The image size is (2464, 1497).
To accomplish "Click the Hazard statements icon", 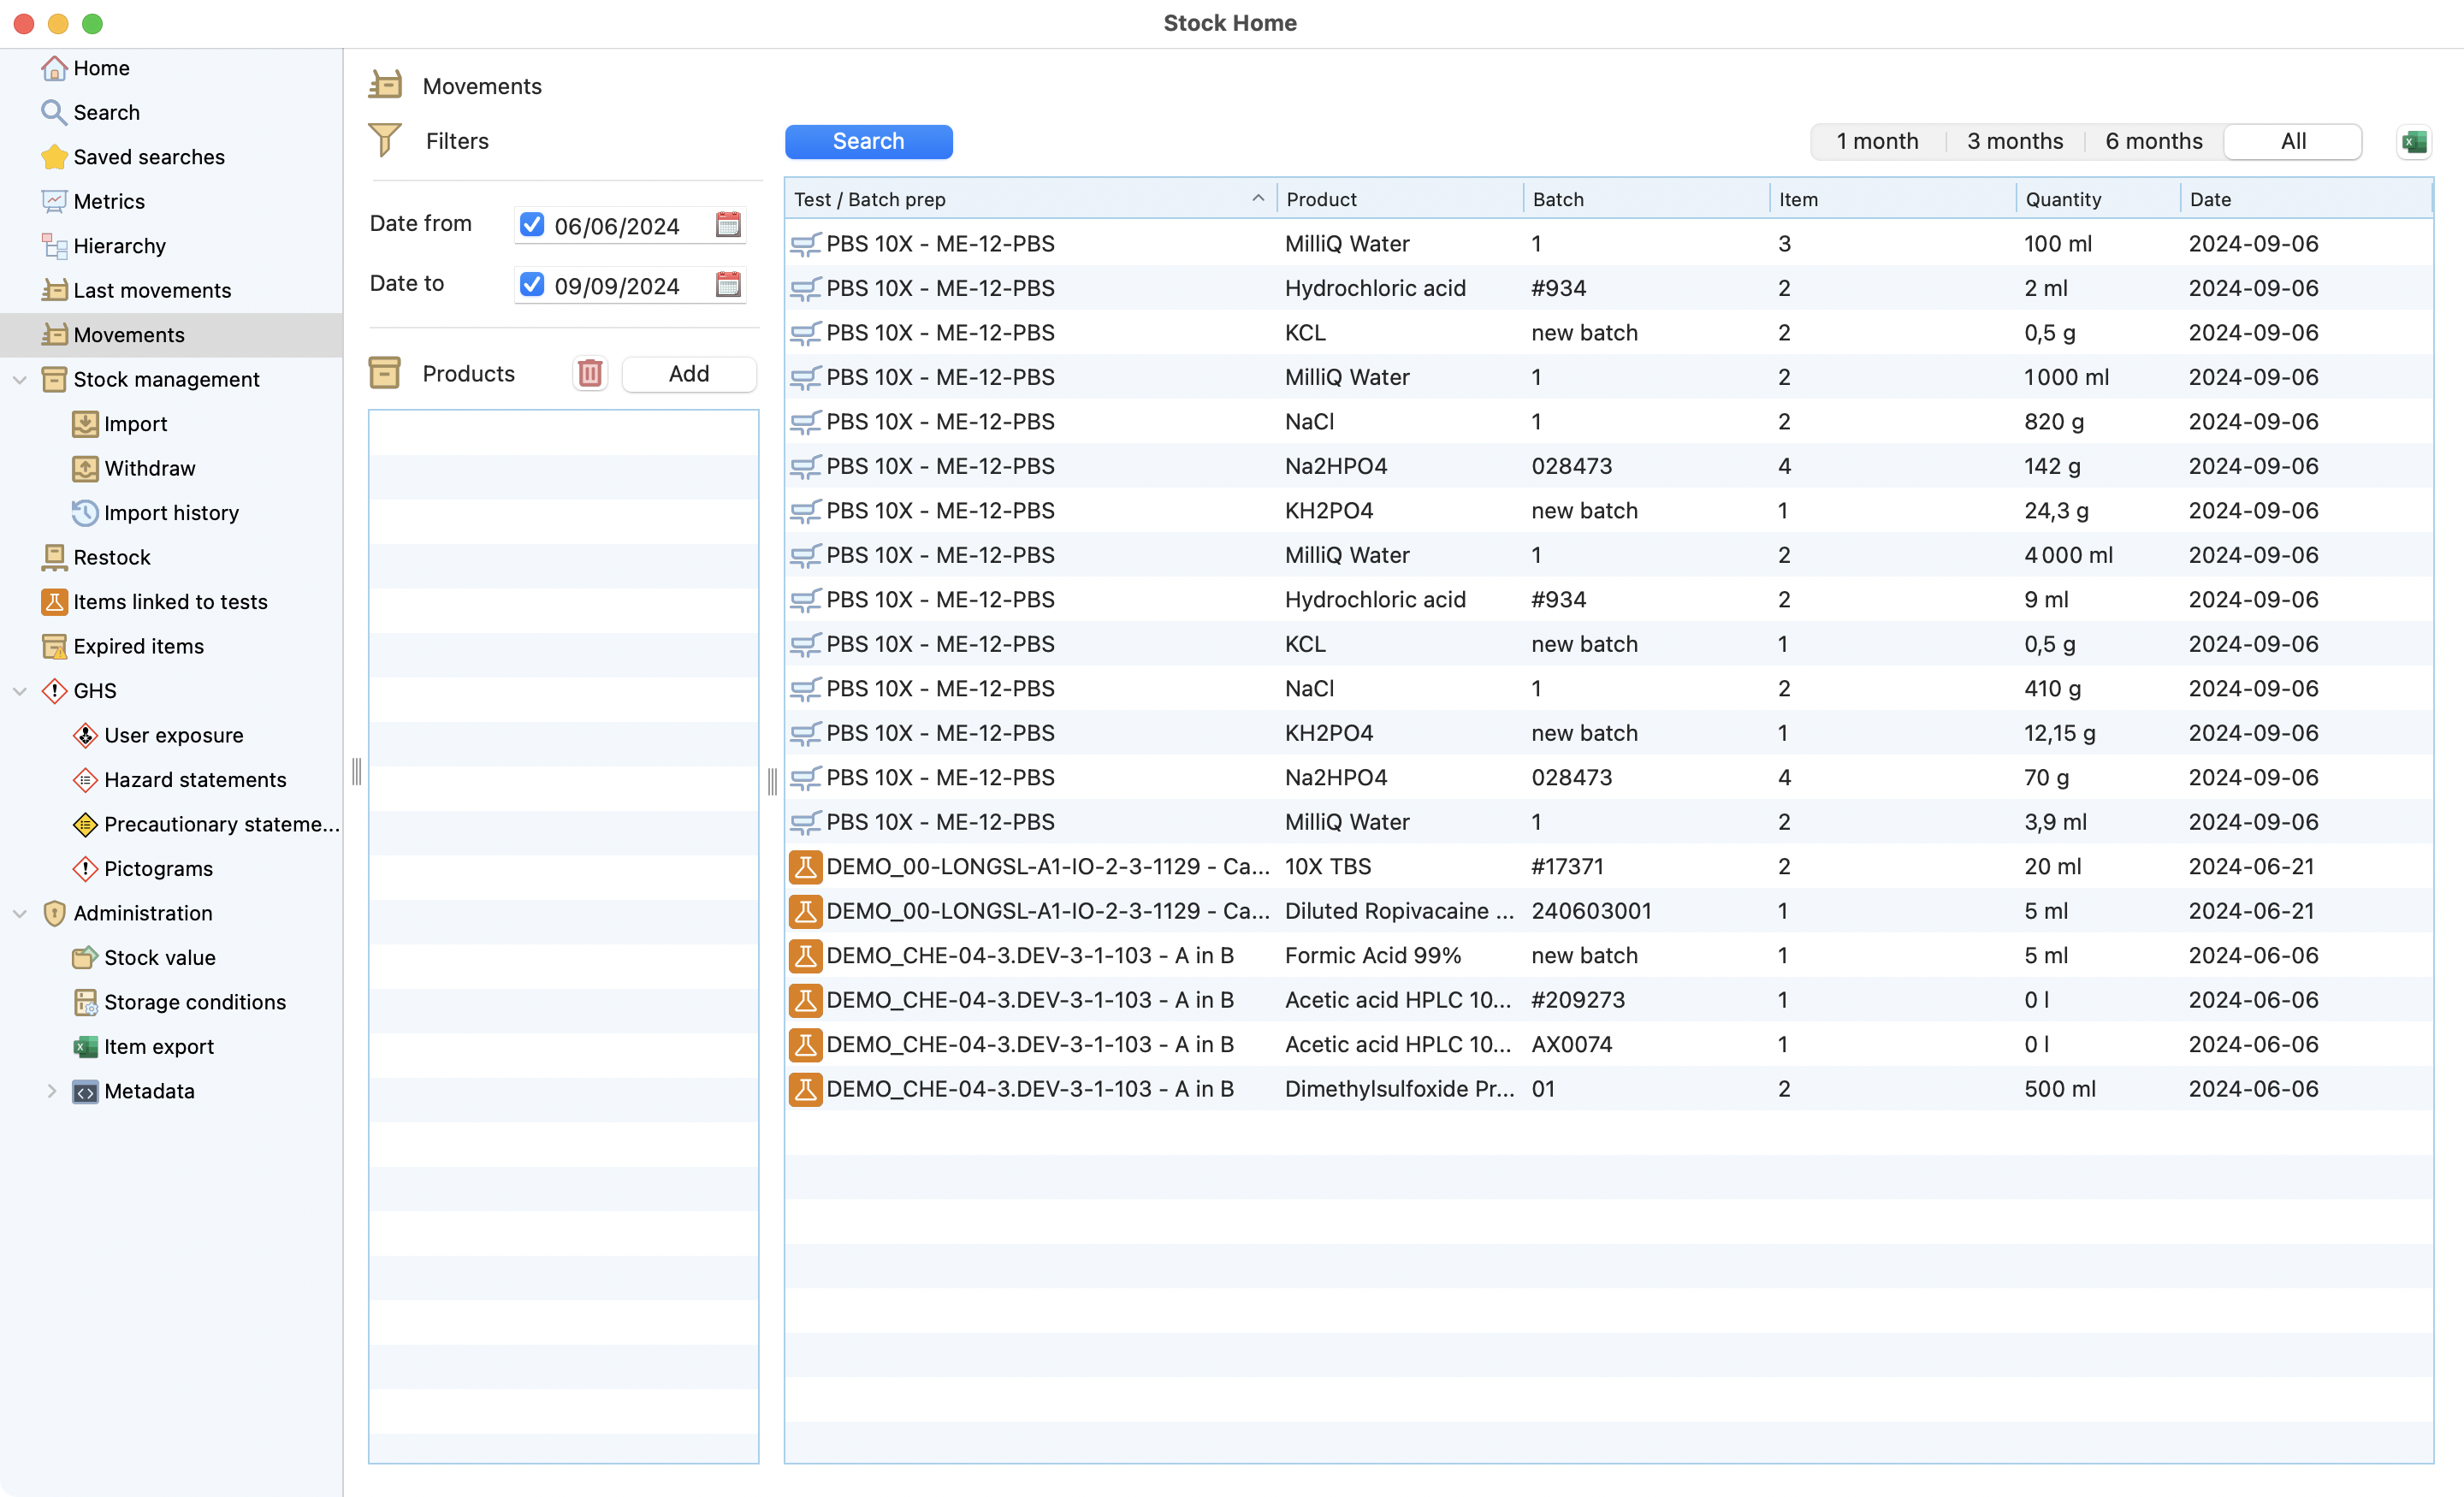I will pyautogui.click(x=85, y=780).
